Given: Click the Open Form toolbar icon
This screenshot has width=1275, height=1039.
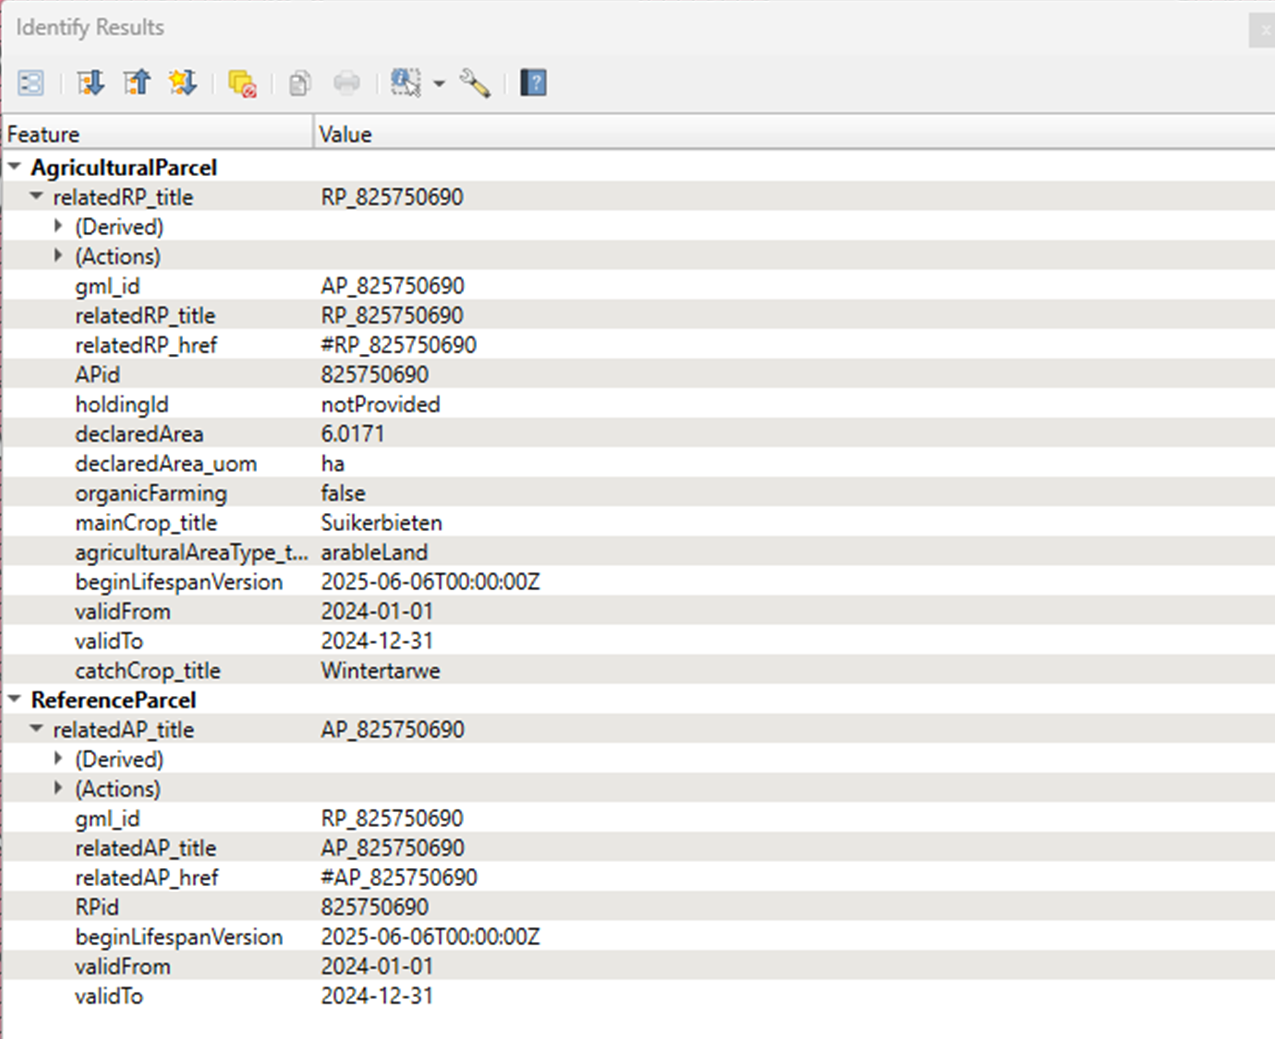Looking at the screenshot, I should pyautogui.click(x=31, y=83).
